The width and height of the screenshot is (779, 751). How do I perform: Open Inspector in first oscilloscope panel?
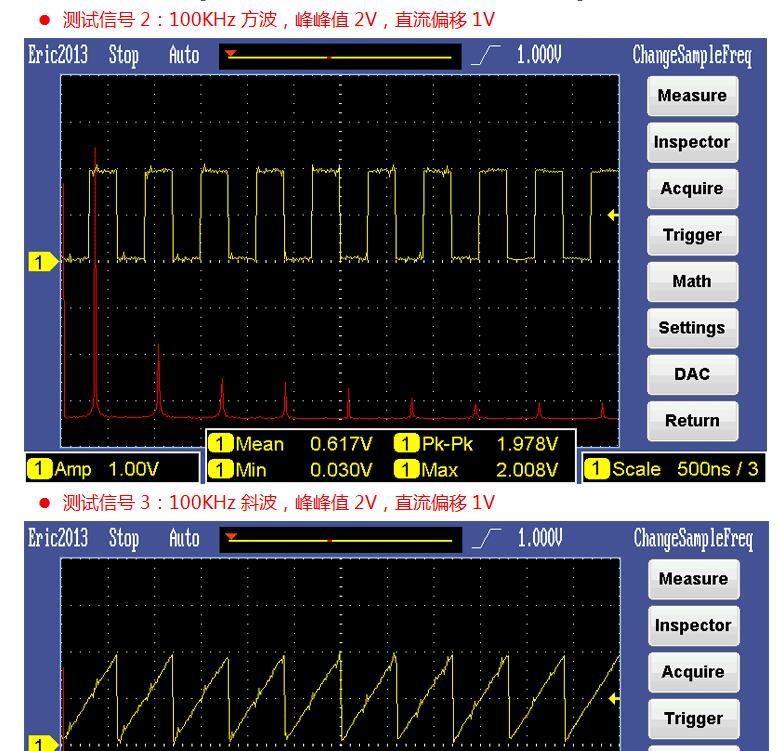click(692, 143)
